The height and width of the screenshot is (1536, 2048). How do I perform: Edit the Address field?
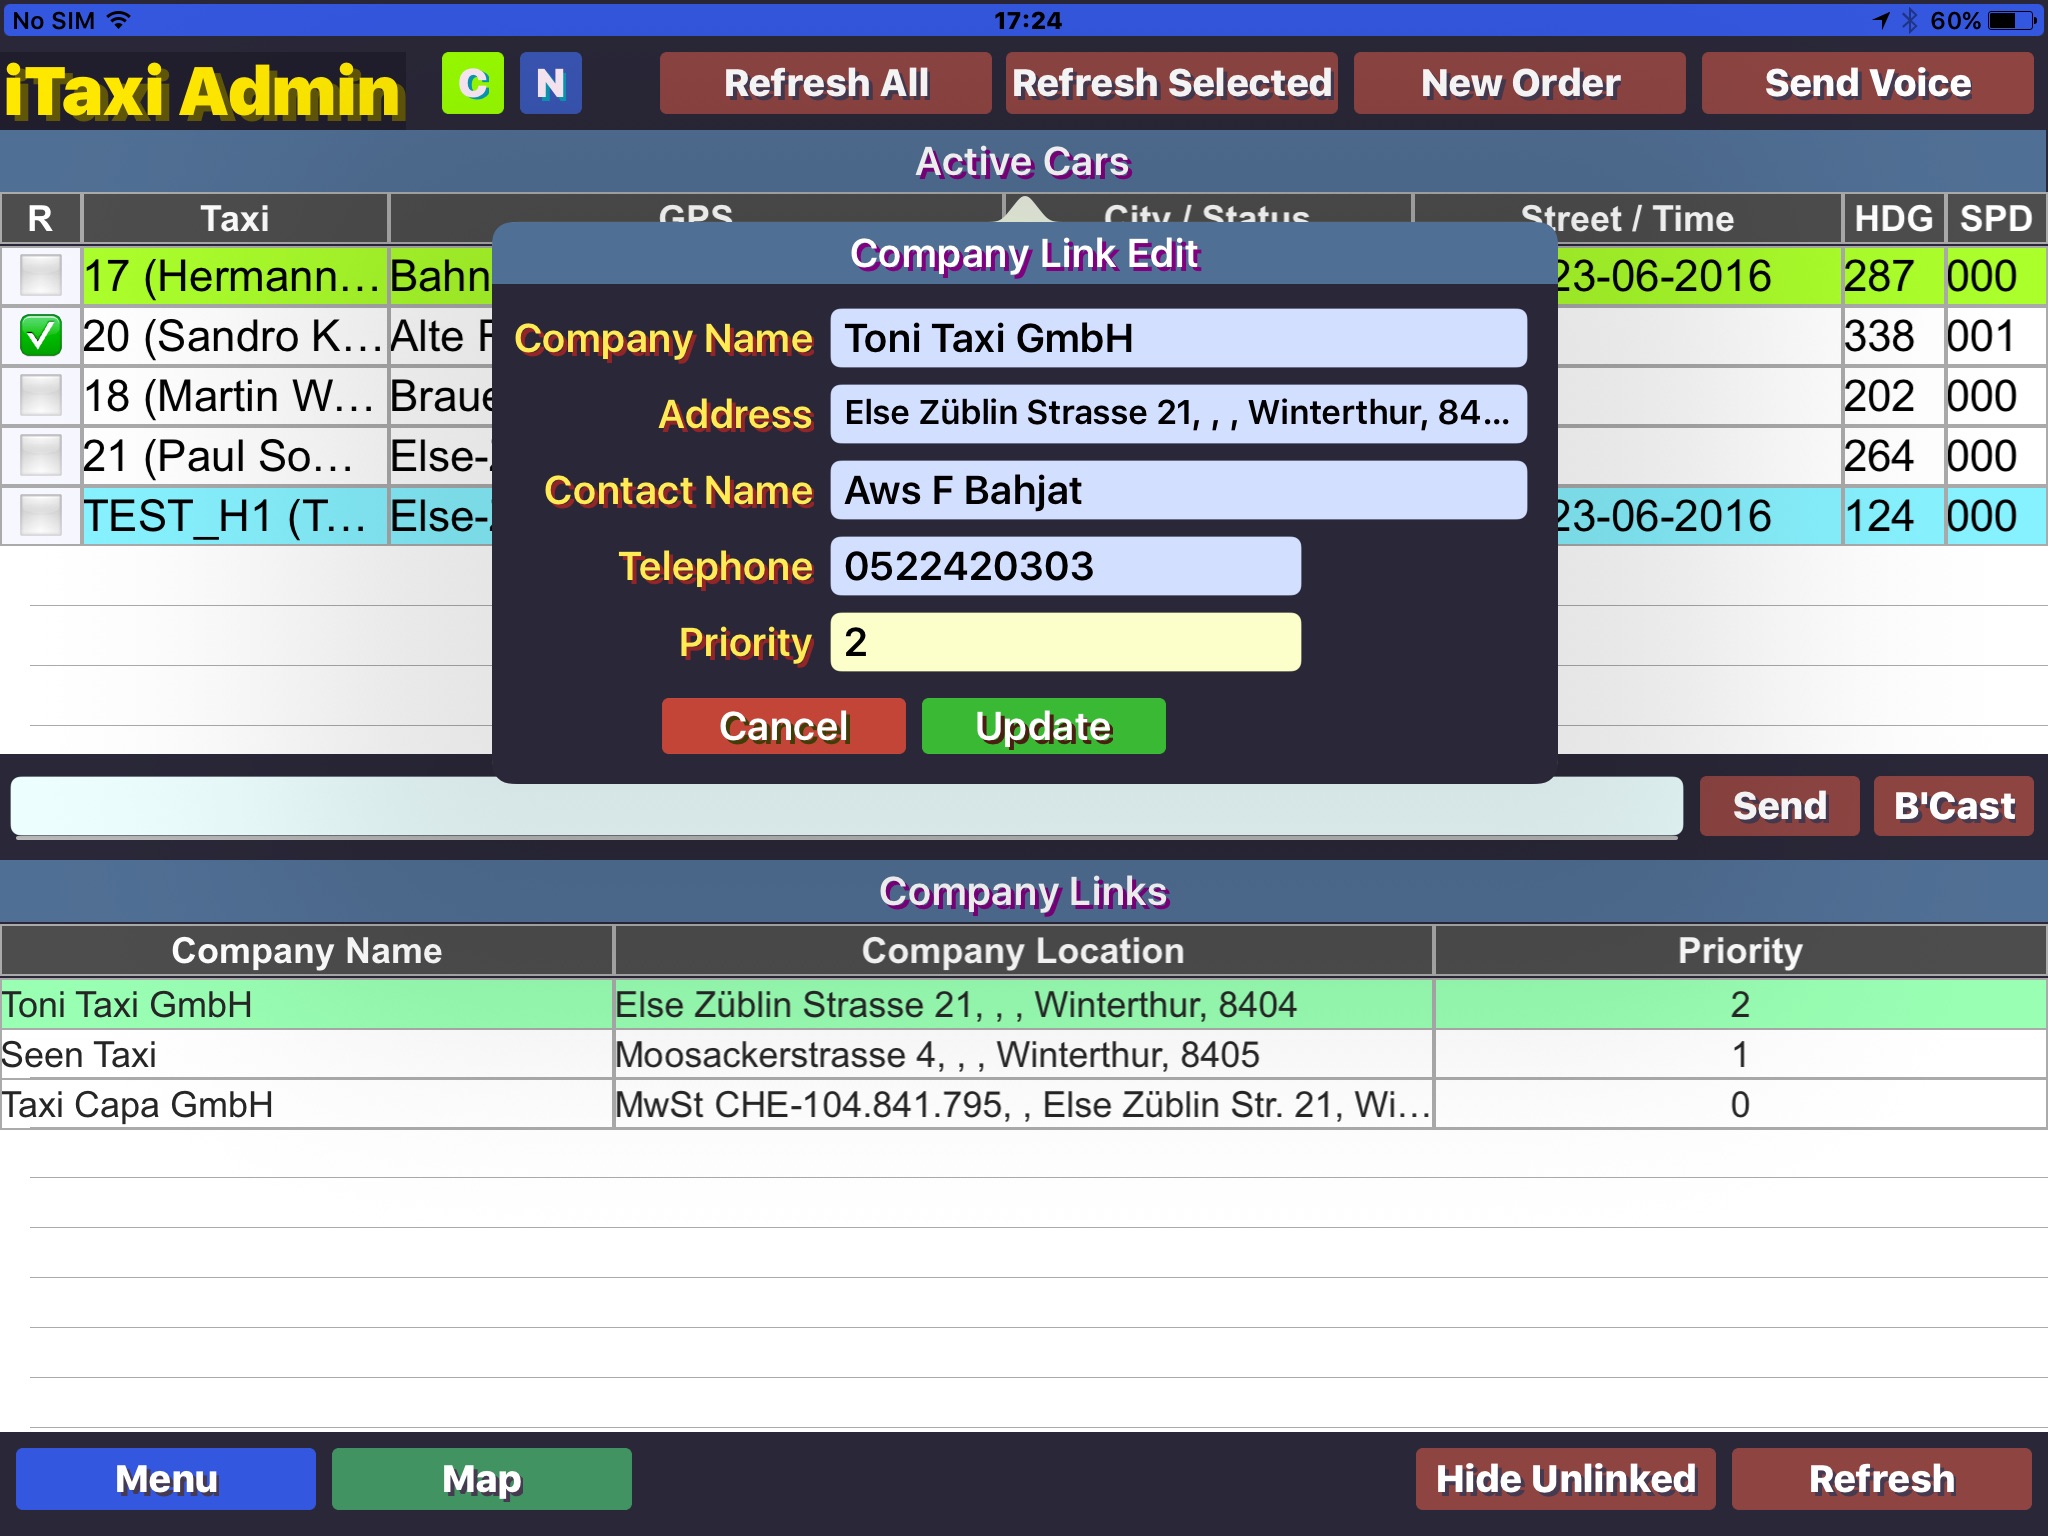[x=1179, y=414]
